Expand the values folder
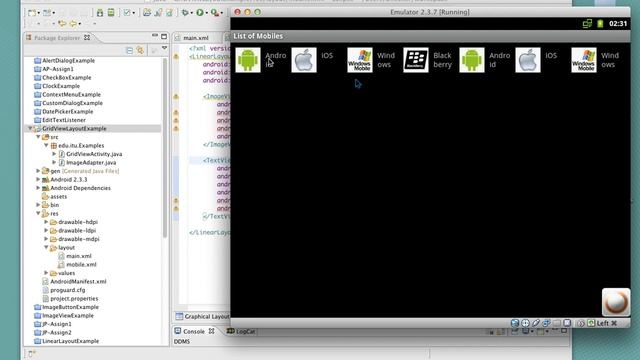Viewport: 640px width, 360px height. pos(46,273)
